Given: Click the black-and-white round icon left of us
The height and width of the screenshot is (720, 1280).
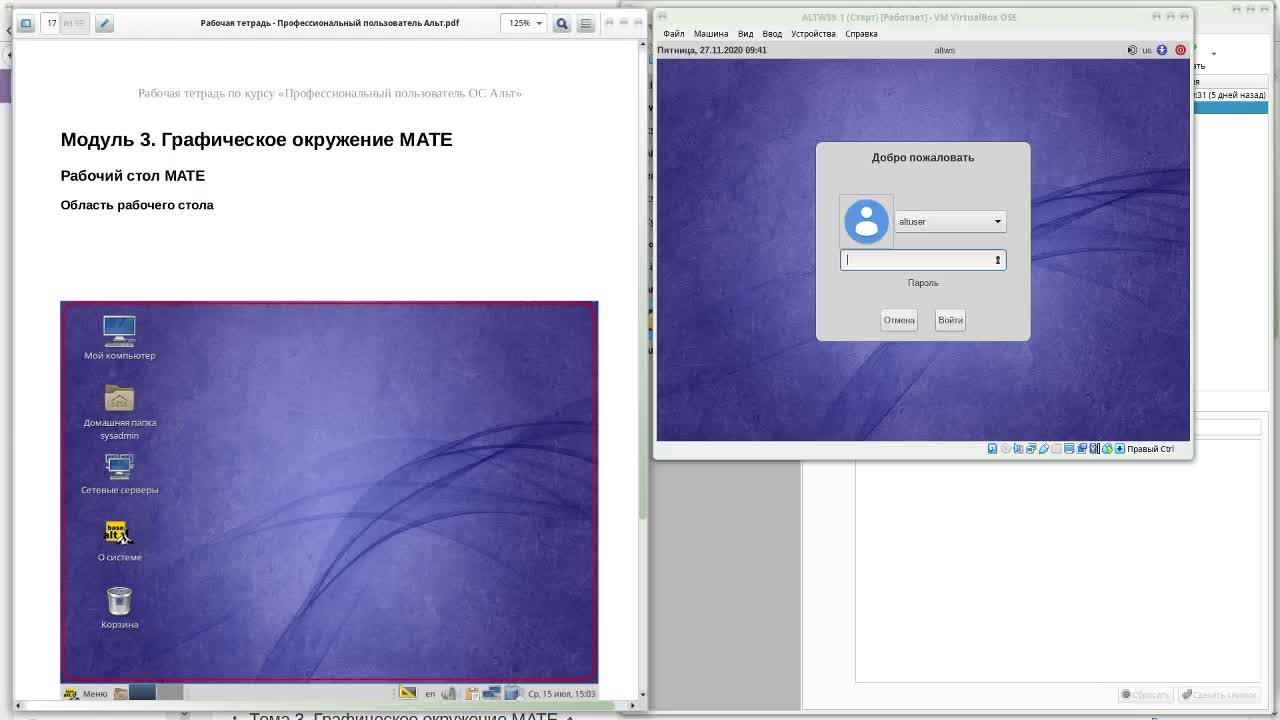Looking at the screenshot, I should click(x=1132, y=50).
